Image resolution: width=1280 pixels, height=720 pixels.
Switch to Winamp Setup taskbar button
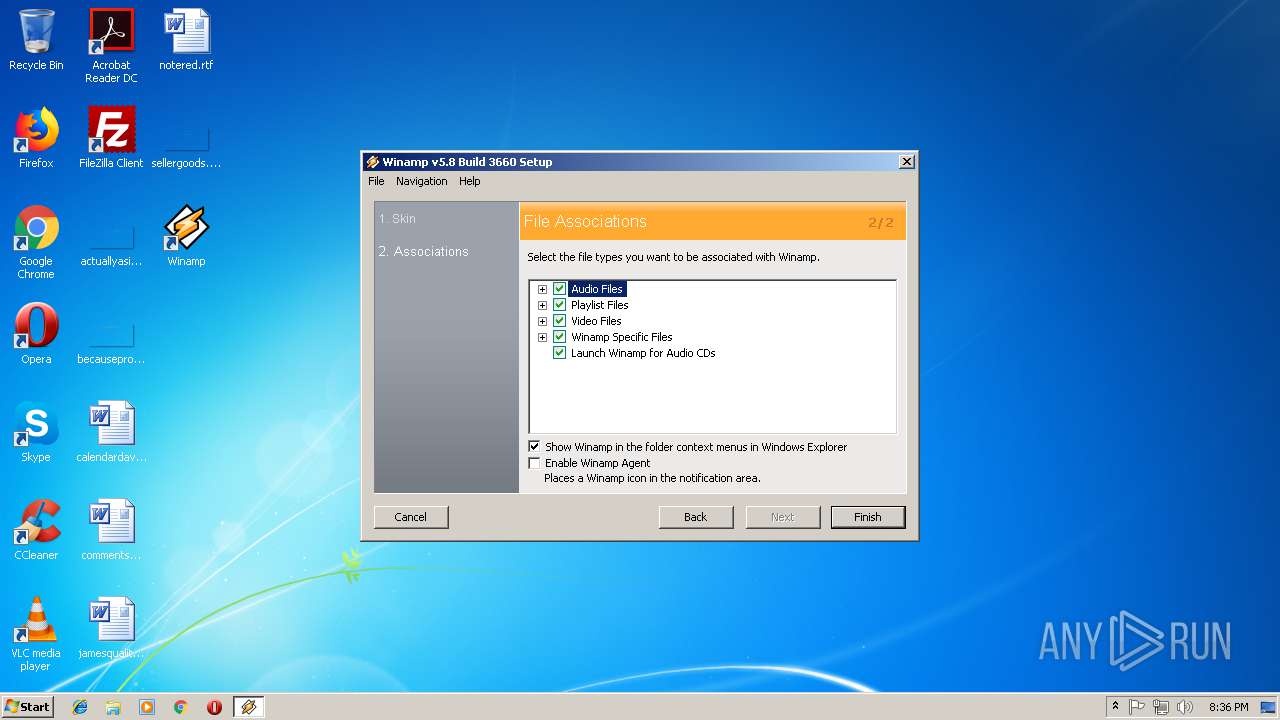click(248, 707)
